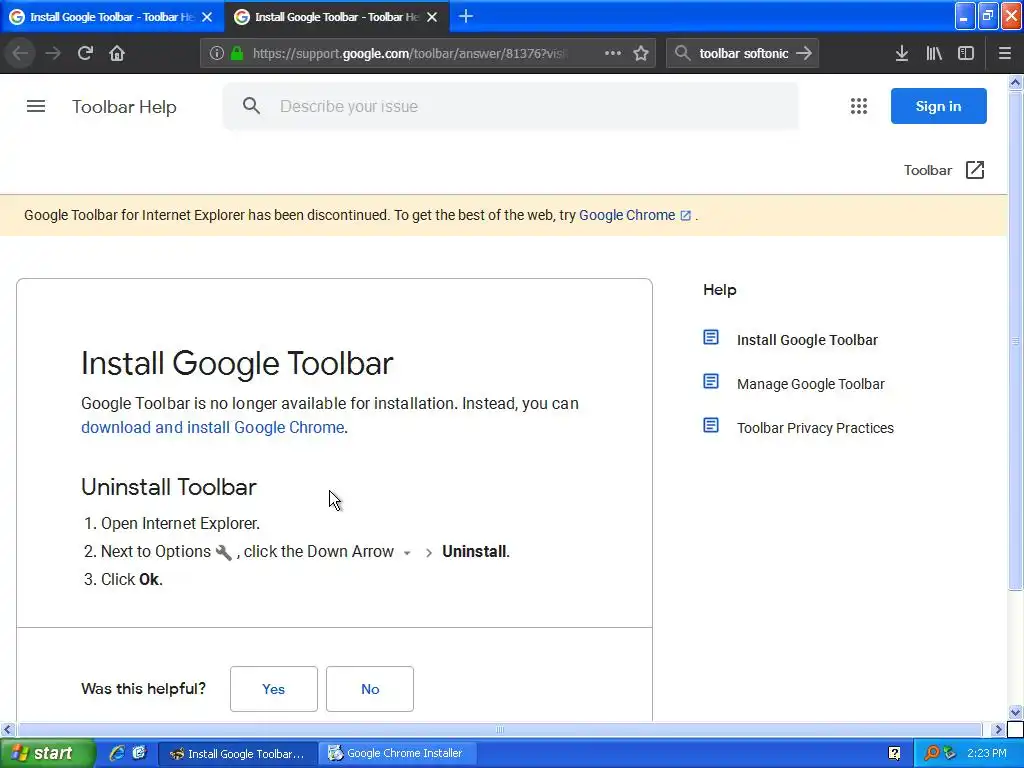Bookmark this page with the star

pyautogui.click(x=641, y=53)
